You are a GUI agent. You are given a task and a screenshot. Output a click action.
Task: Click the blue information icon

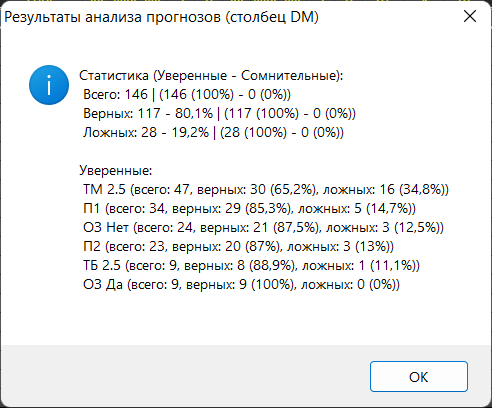pos(49,85)
